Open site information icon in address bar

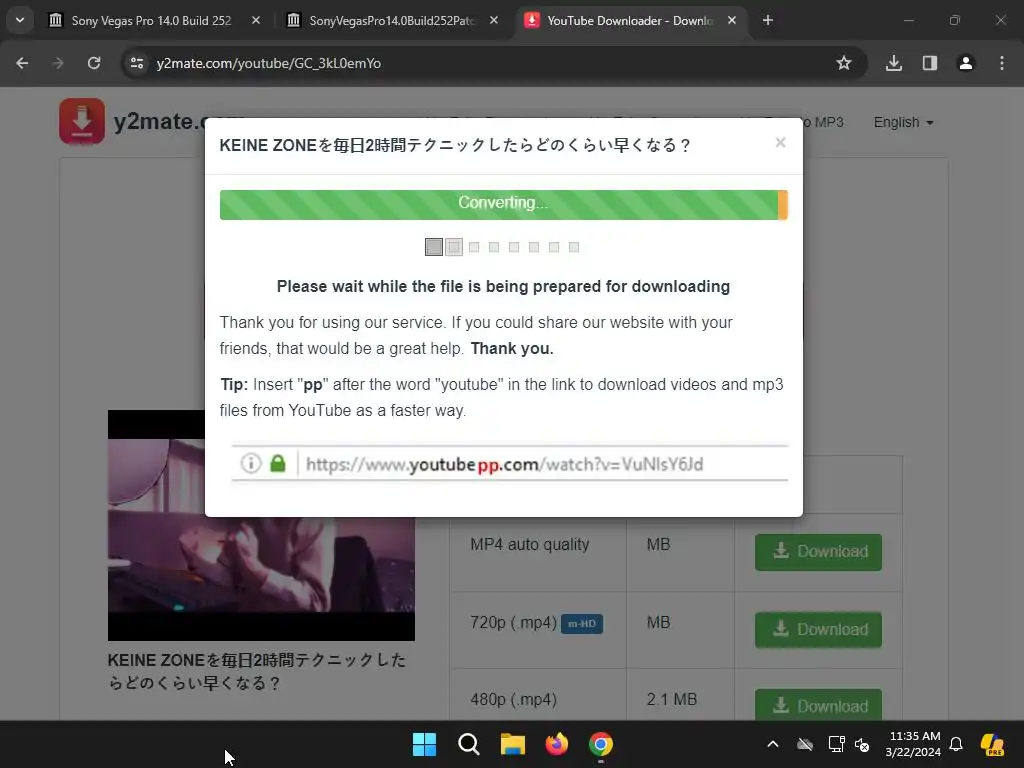[x=136, y=63]
